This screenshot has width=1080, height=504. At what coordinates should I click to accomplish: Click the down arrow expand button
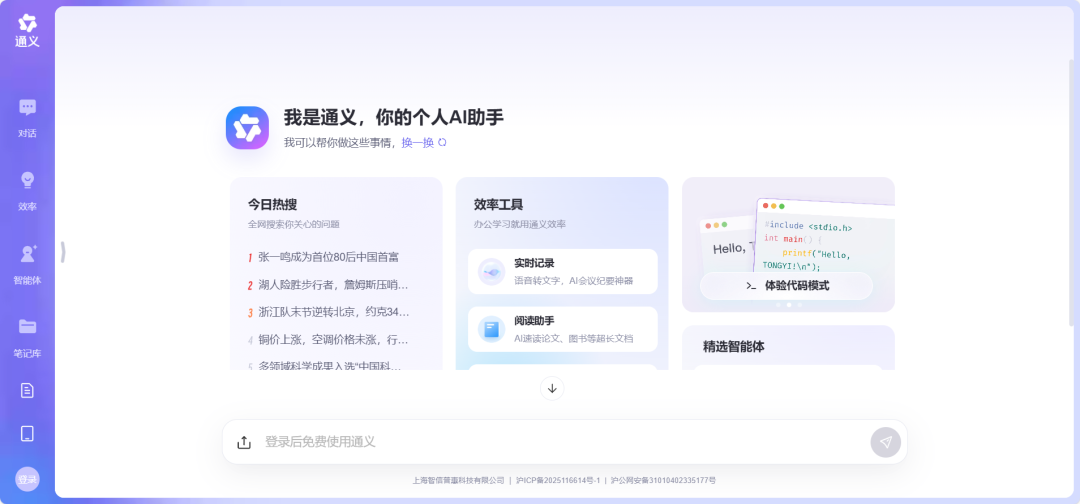click(x=552, y=388)
